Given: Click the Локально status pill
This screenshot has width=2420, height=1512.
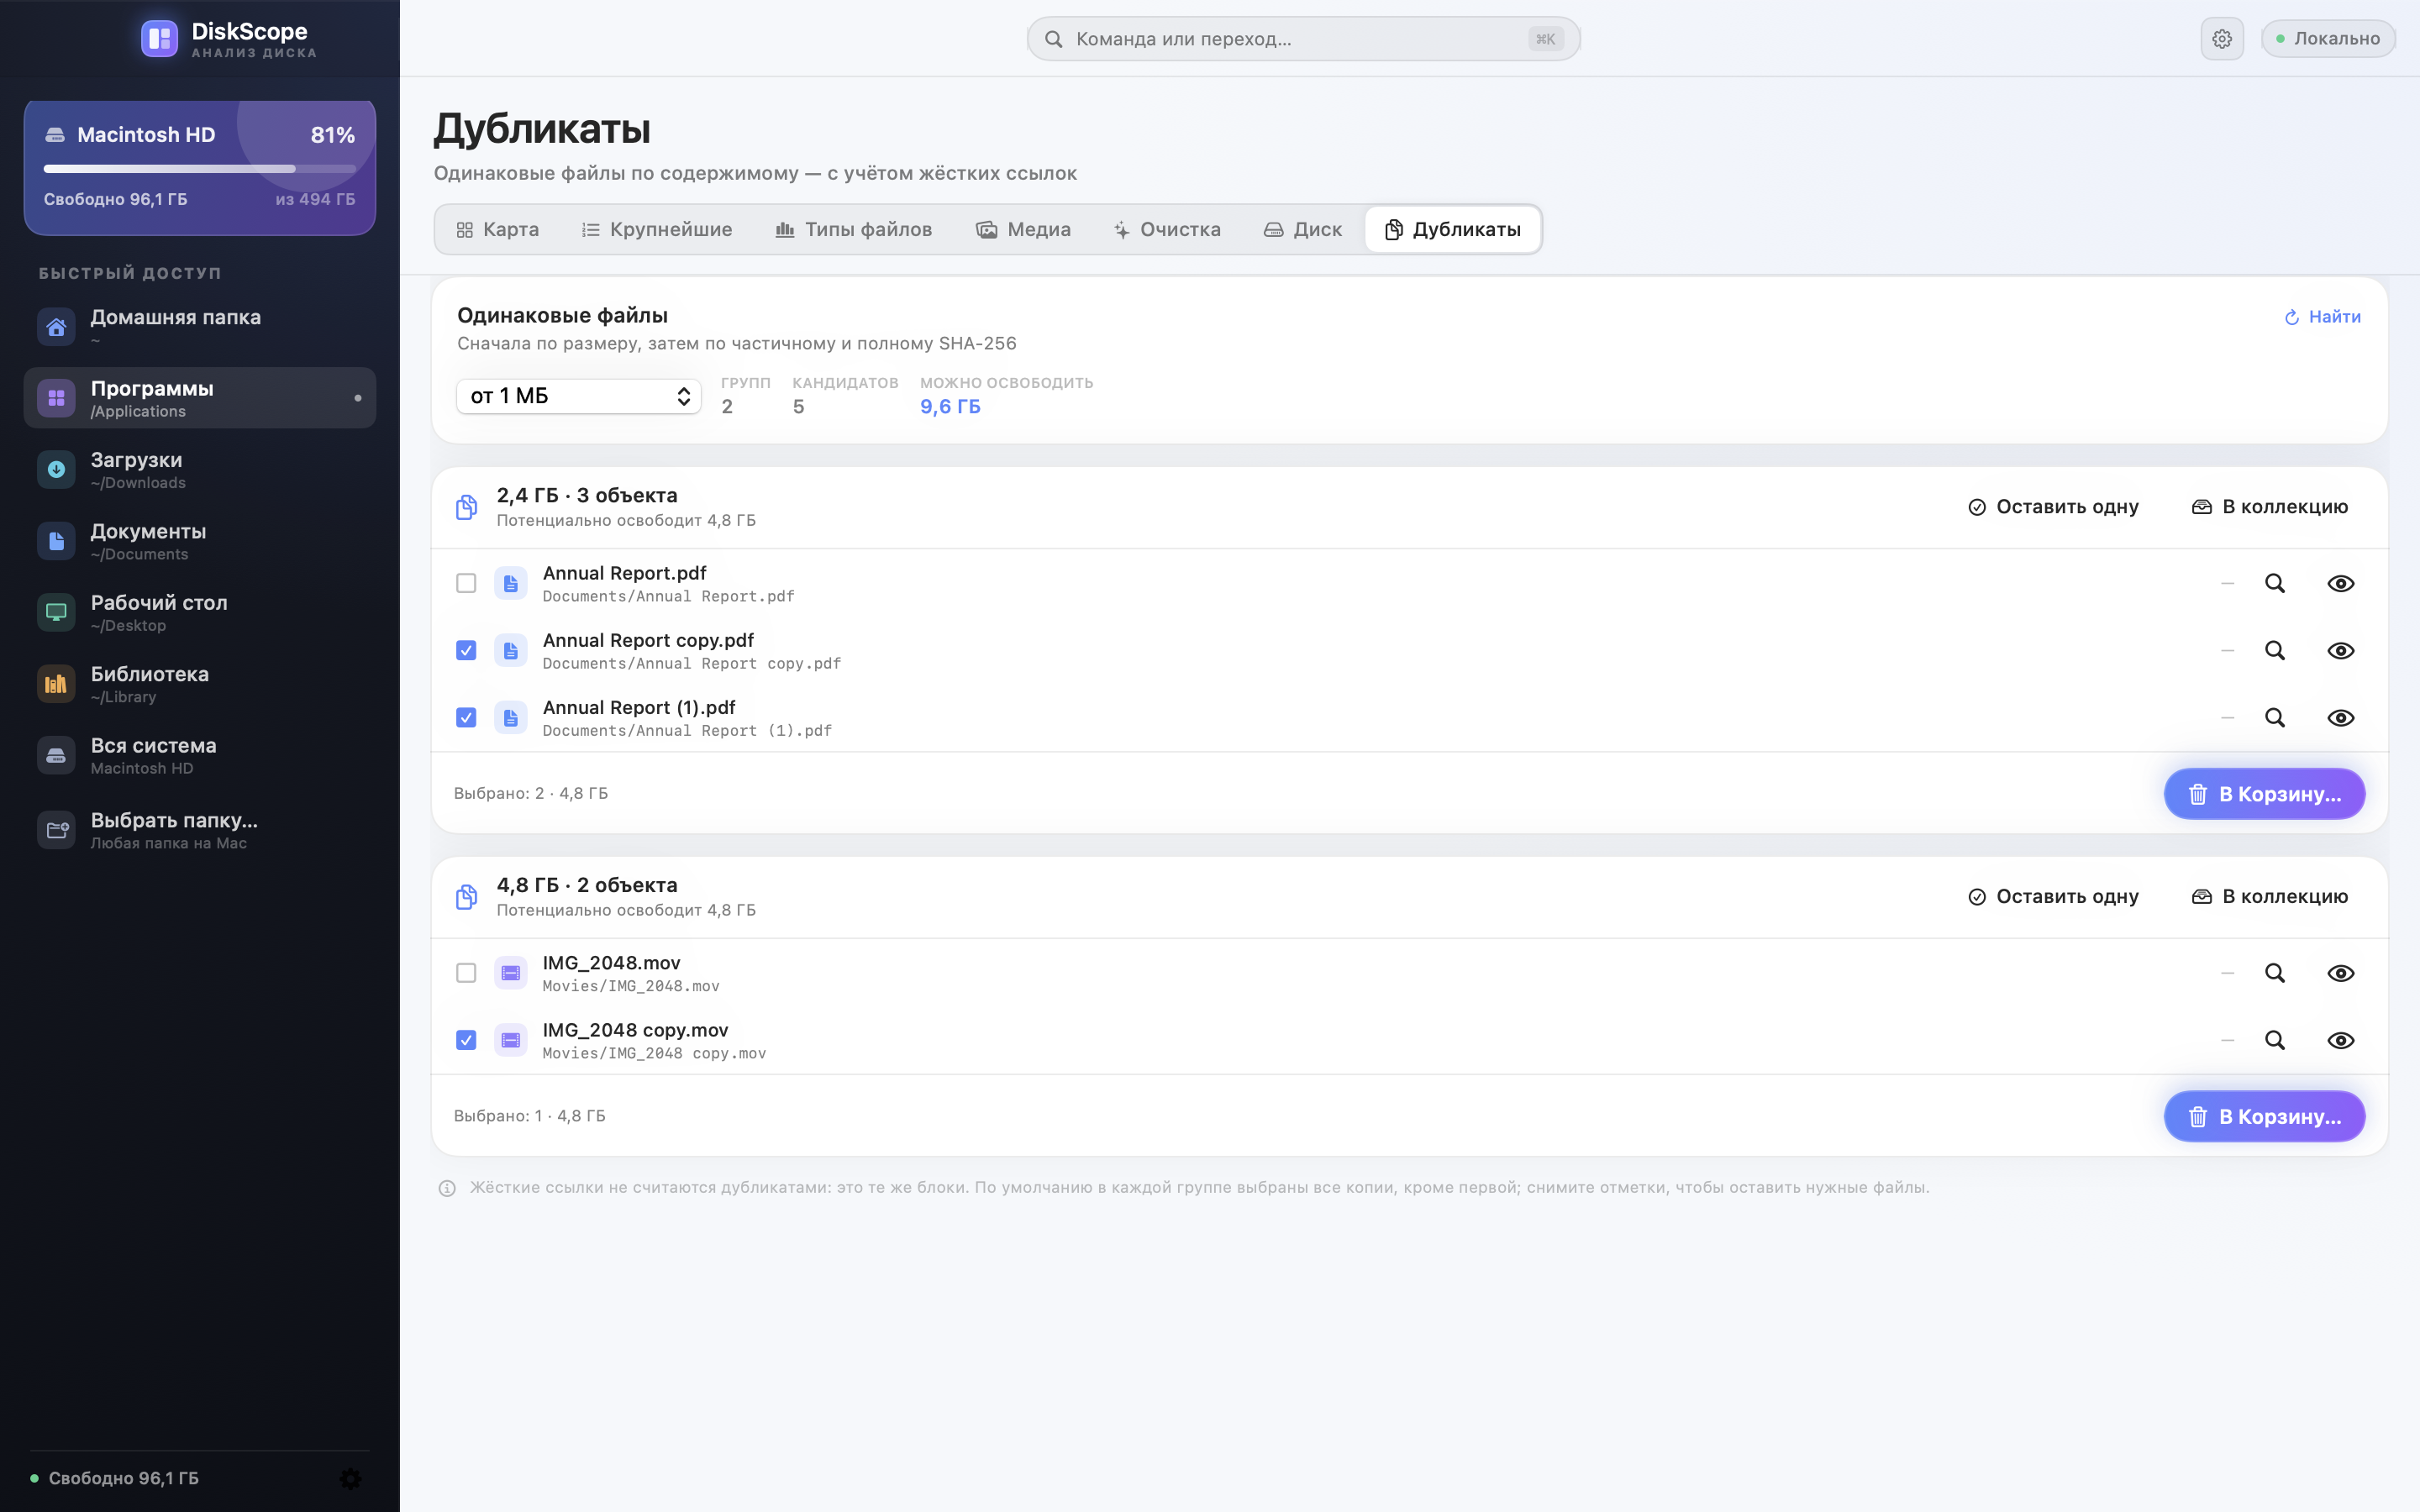Looking at the screenshot, I should click(2328, 39).
